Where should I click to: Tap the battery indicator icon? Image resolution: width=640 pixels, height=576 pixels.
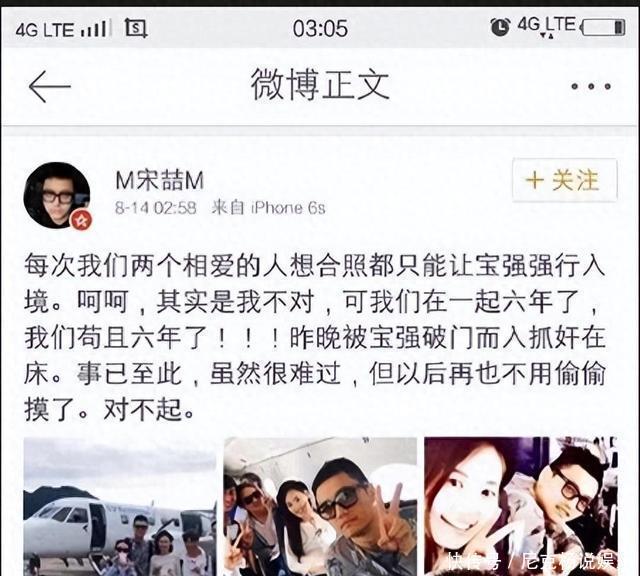click(603, 28)
